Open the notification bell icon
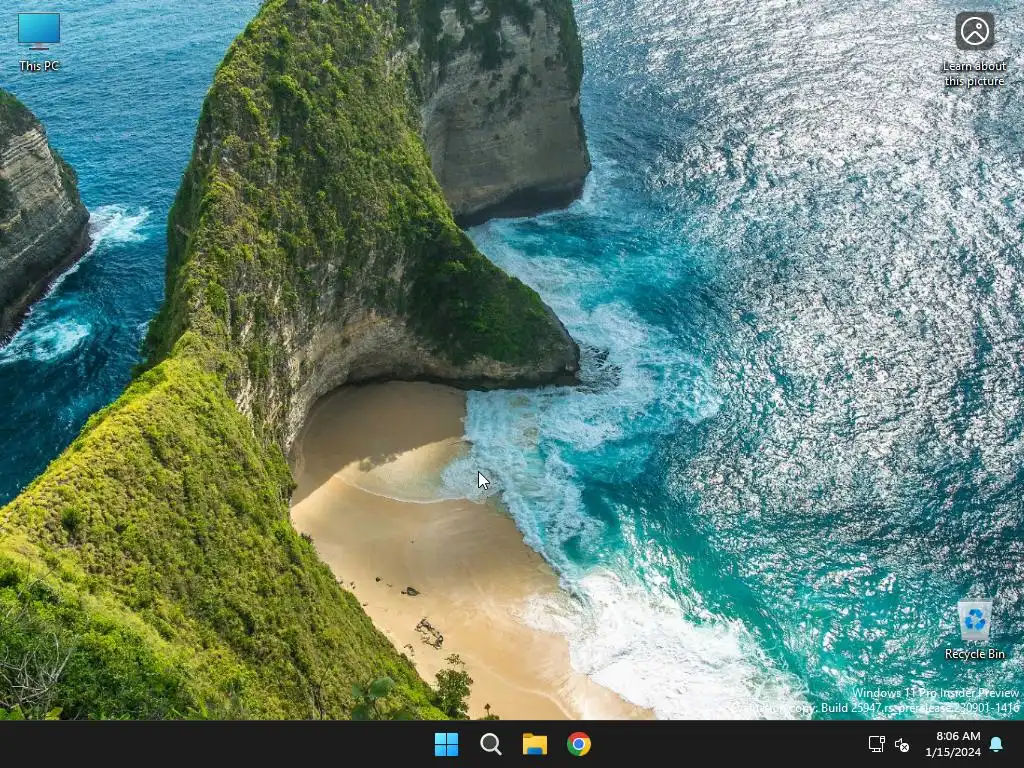The width and height of the screenshot is (1024, 768). [x=996, y=744]
